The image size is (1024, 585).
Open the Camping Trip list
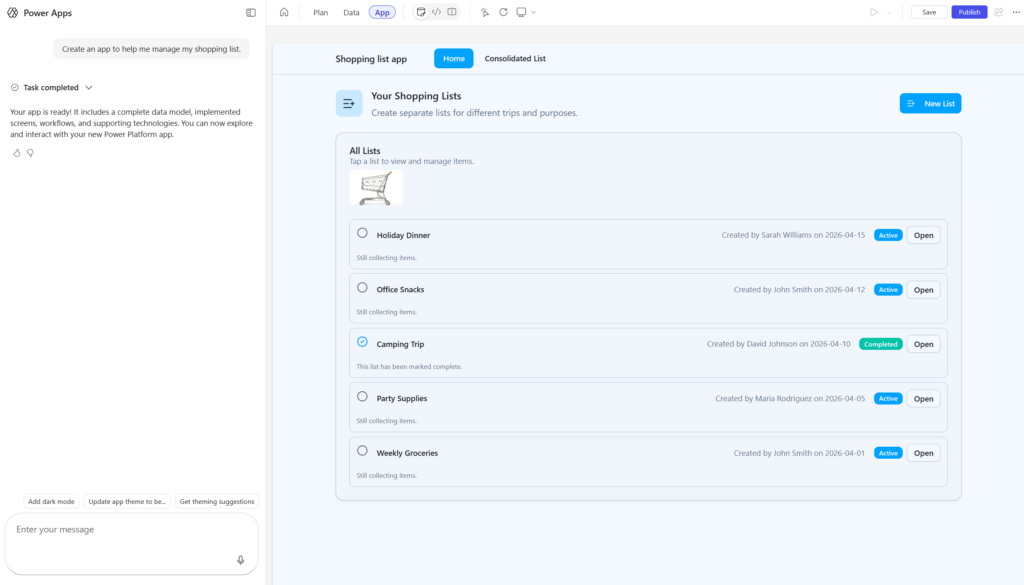[923, 344]
